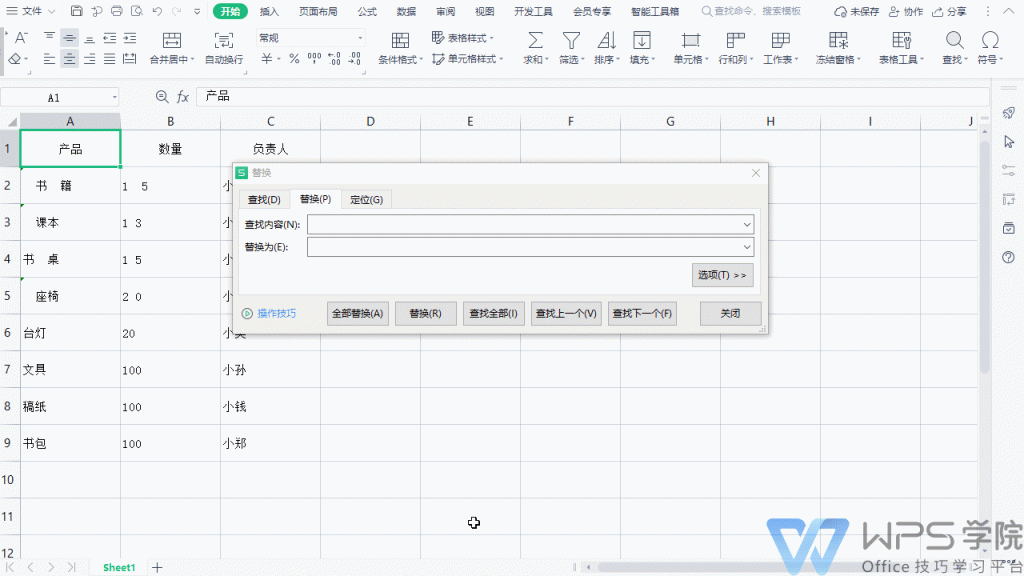The height and width of the screenshot is (576, 1024).
Task: Click the Merge and Center (合并居中) icon
Action: click(172, 41)
